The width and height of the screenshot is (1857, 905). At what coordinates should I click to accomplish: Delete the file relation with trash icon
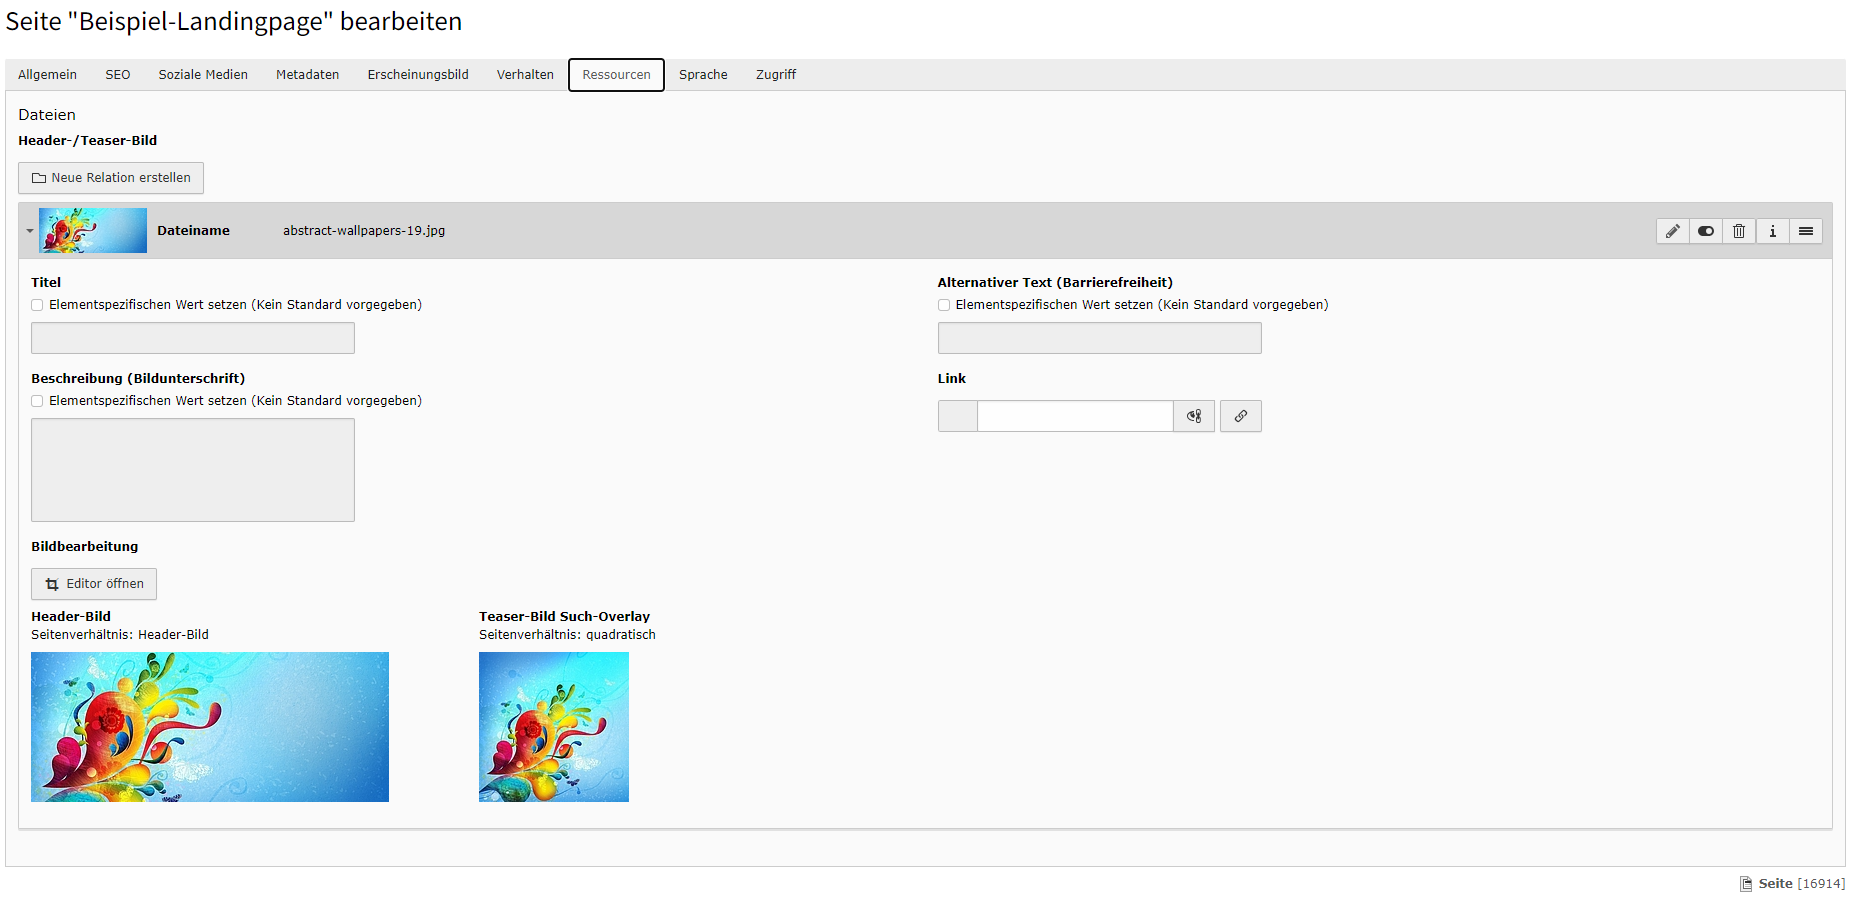(x=1739, y=231)
